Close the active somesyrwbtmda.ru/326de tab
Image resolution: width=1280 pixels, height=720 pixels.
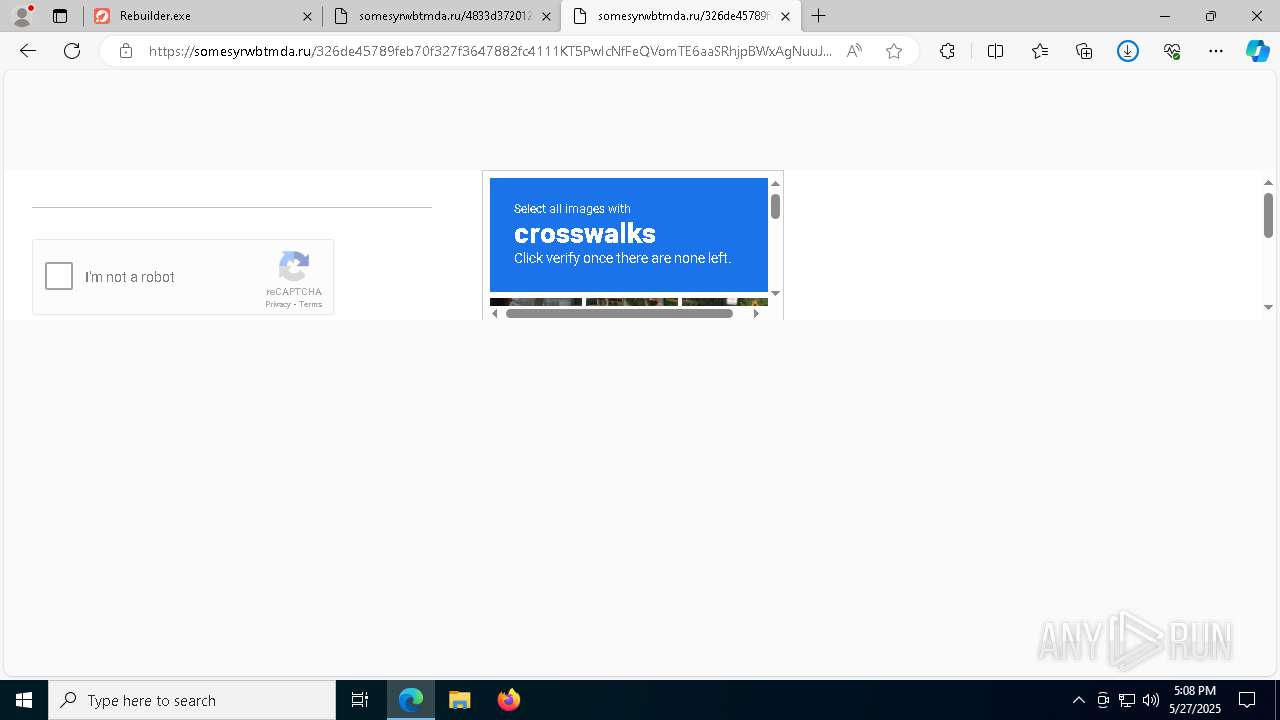(x=785, y=16)
